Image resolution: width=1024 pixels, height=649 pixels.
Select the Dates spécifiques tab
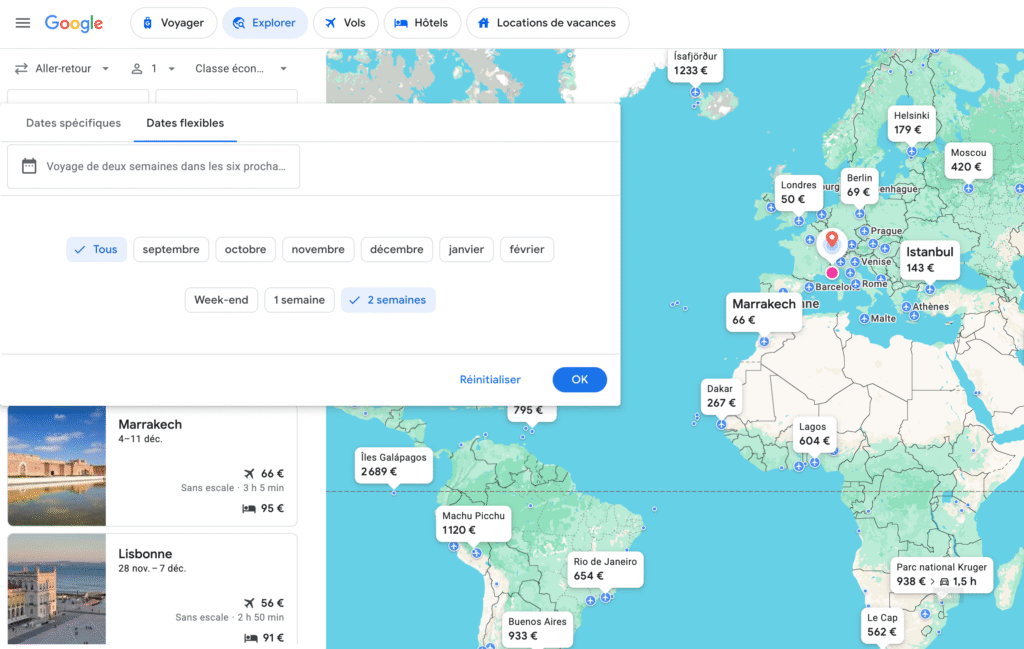click(73, 123)
